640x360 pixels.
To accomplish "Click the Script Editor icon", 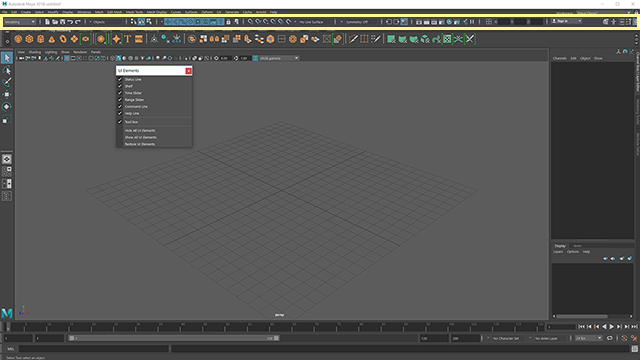I will (x=634, y=349).
